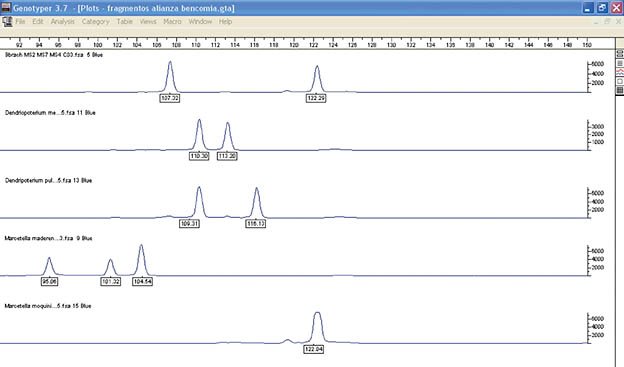
Task: Open the File menu
Action: [x=20, y=21]
